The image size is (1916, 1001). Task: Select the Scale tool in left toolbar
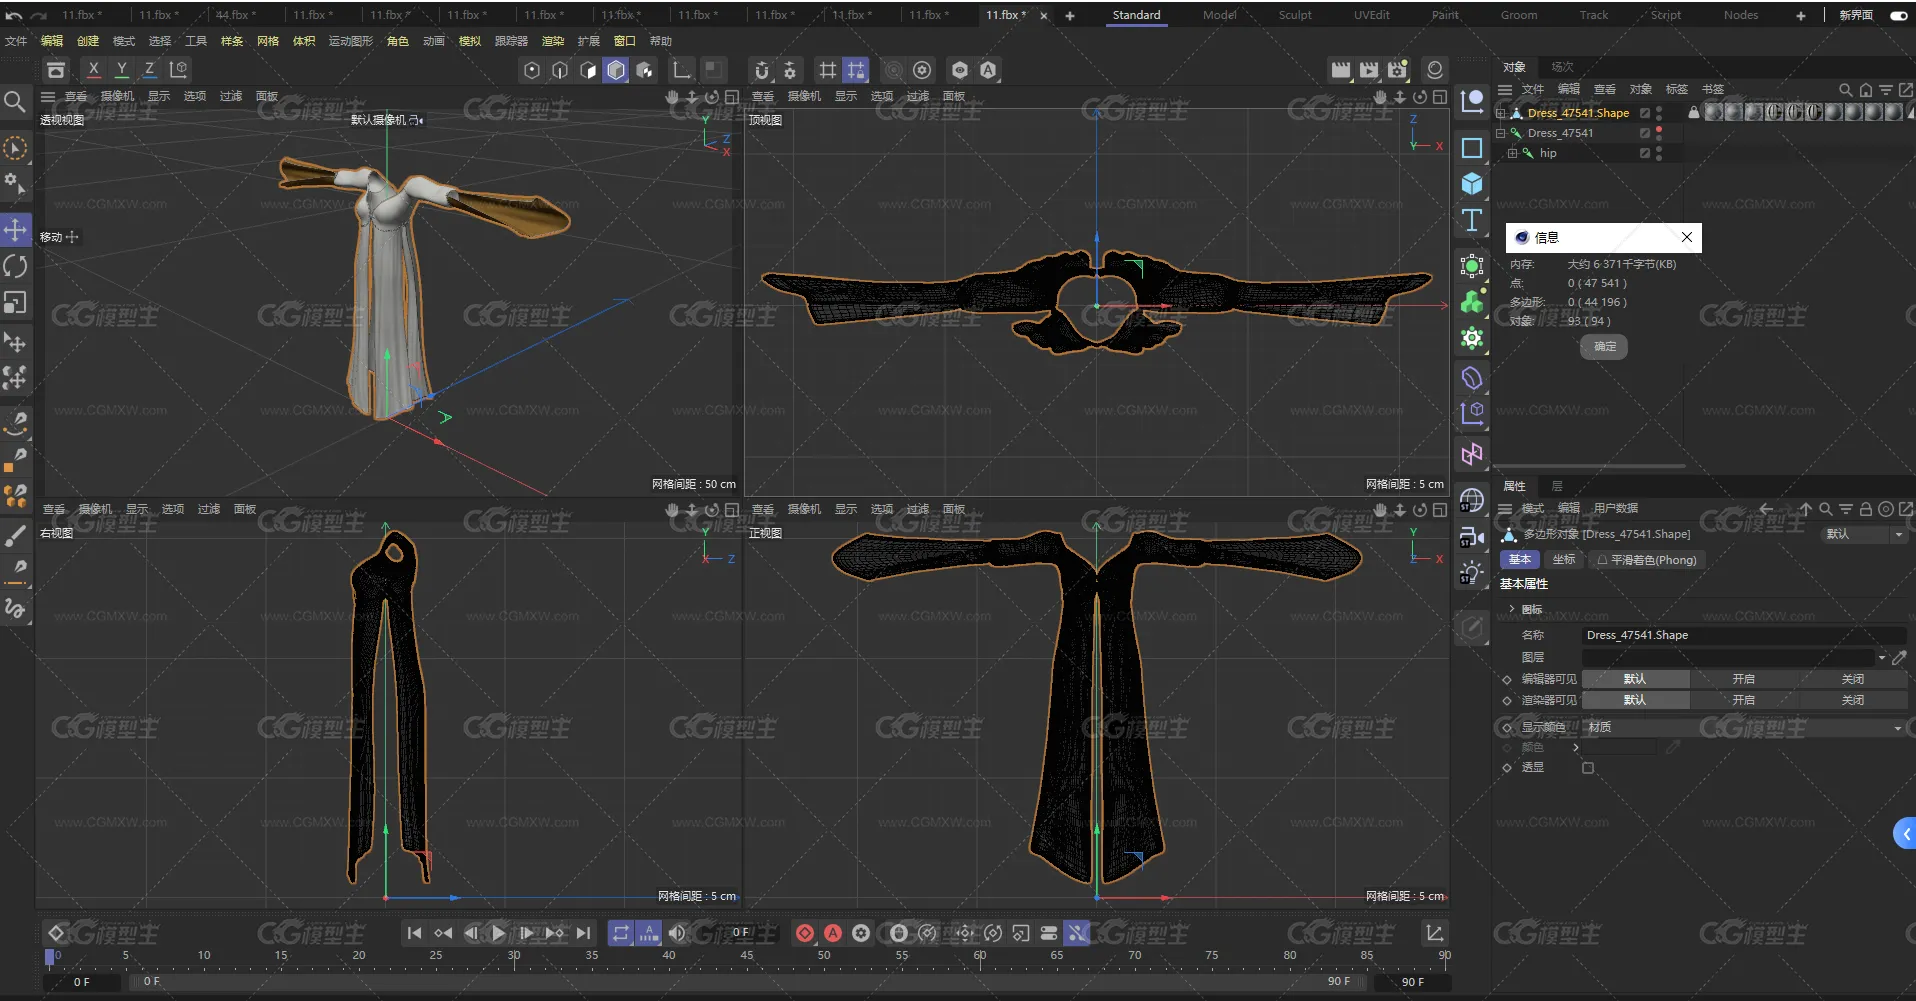click(x=15, y=302)
